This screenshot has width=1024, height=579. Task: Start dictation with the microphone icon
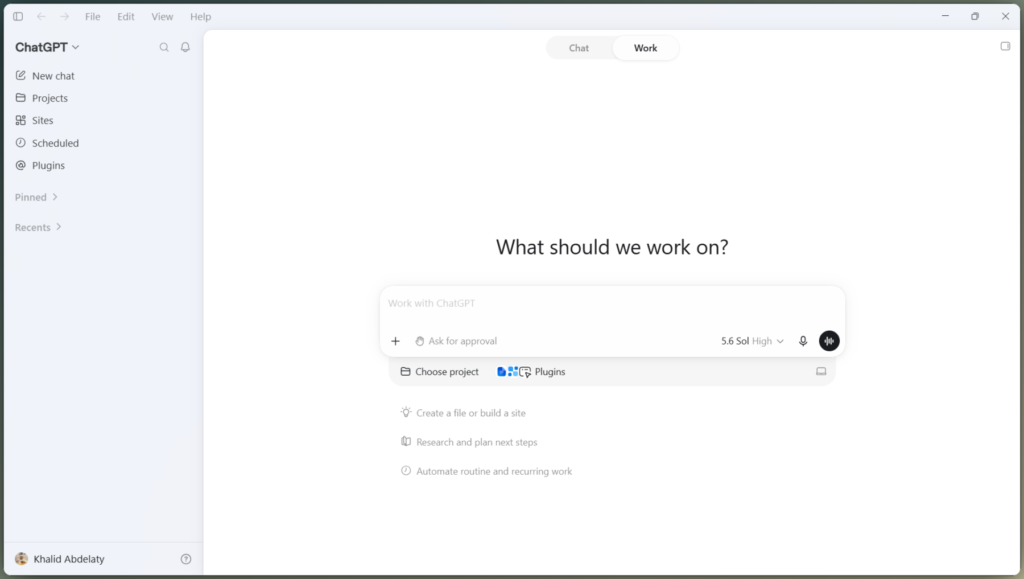click(x=803, y=341)
